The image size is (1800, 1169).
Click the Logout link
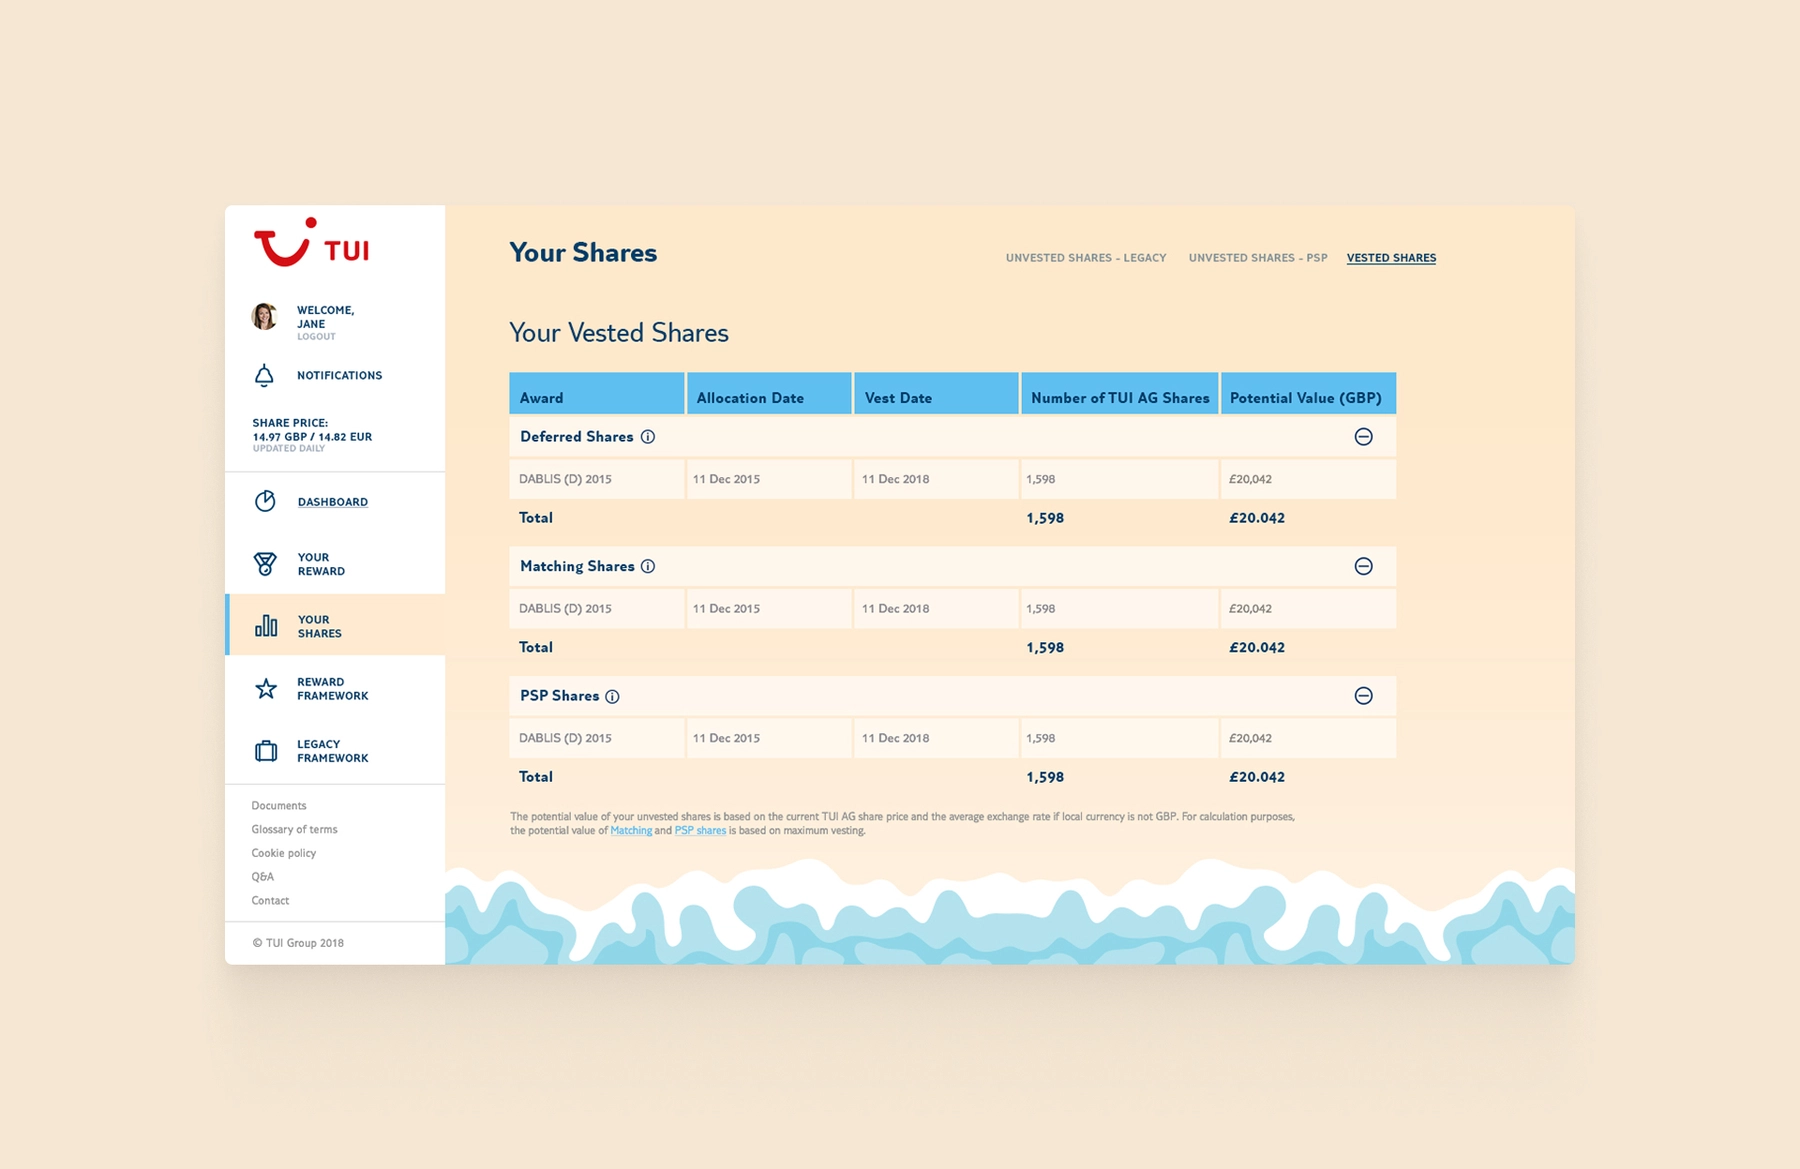316,336
